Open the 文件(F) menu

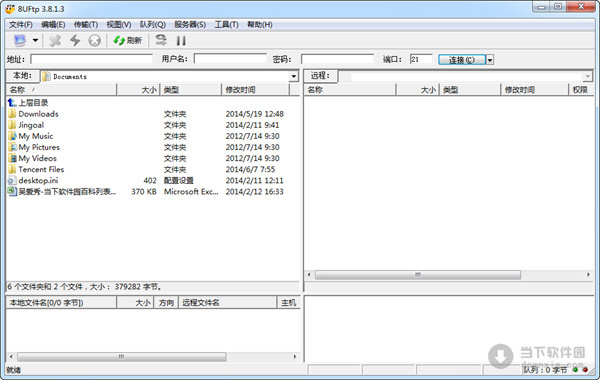tap(21, 24)
